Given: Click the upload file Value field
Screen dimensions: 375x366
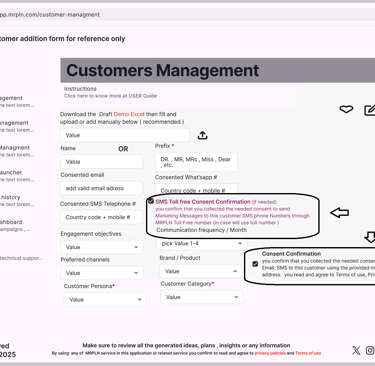Looking at the screenshot, I should pyautogui.click(x=125, y=135).
